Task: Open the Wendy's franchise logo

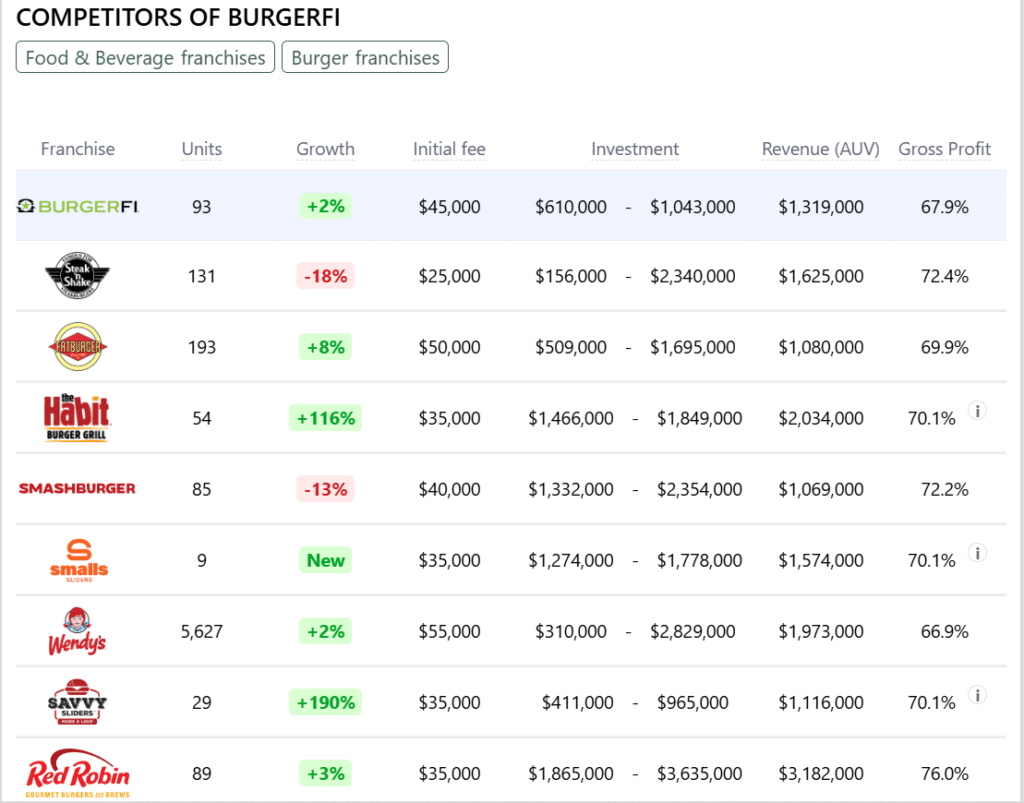Action: pyautogui.click(x=77, y=631)
